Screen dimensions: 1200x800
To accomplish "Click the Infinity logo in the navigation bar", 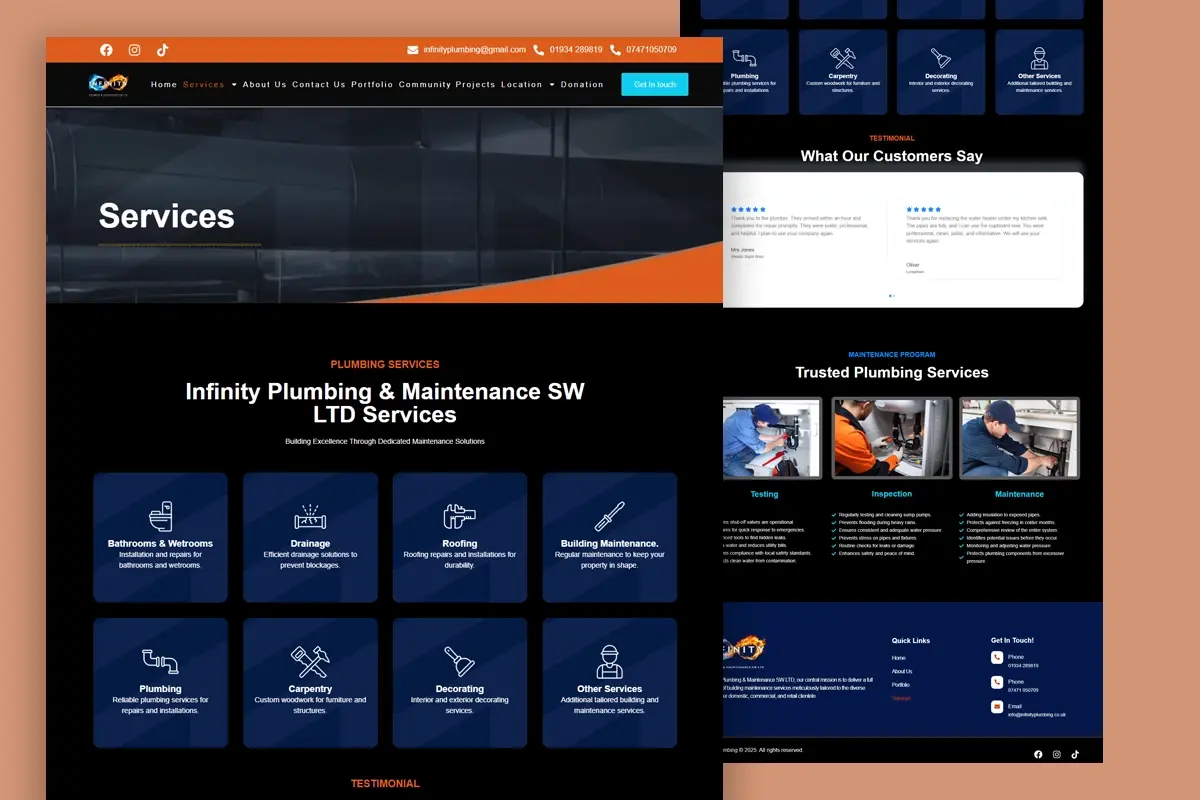I will click(108, 85).
